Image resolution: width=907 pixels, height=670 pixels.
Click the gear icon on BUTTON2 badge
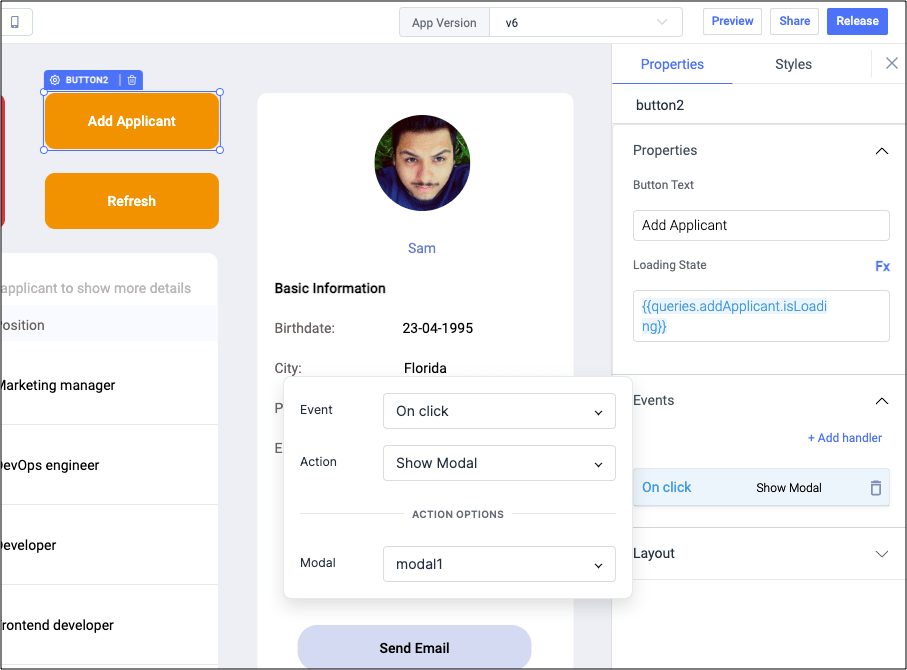(55, 79)
